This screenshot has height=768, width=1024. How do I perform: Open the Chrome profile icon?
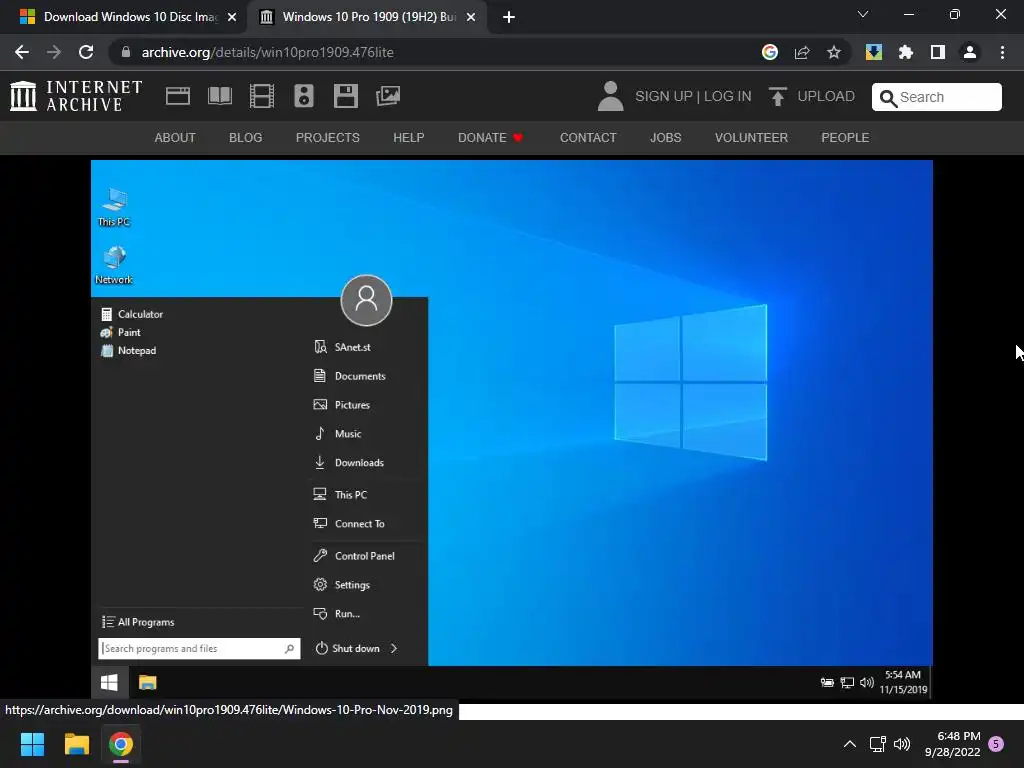coord(970,52)
